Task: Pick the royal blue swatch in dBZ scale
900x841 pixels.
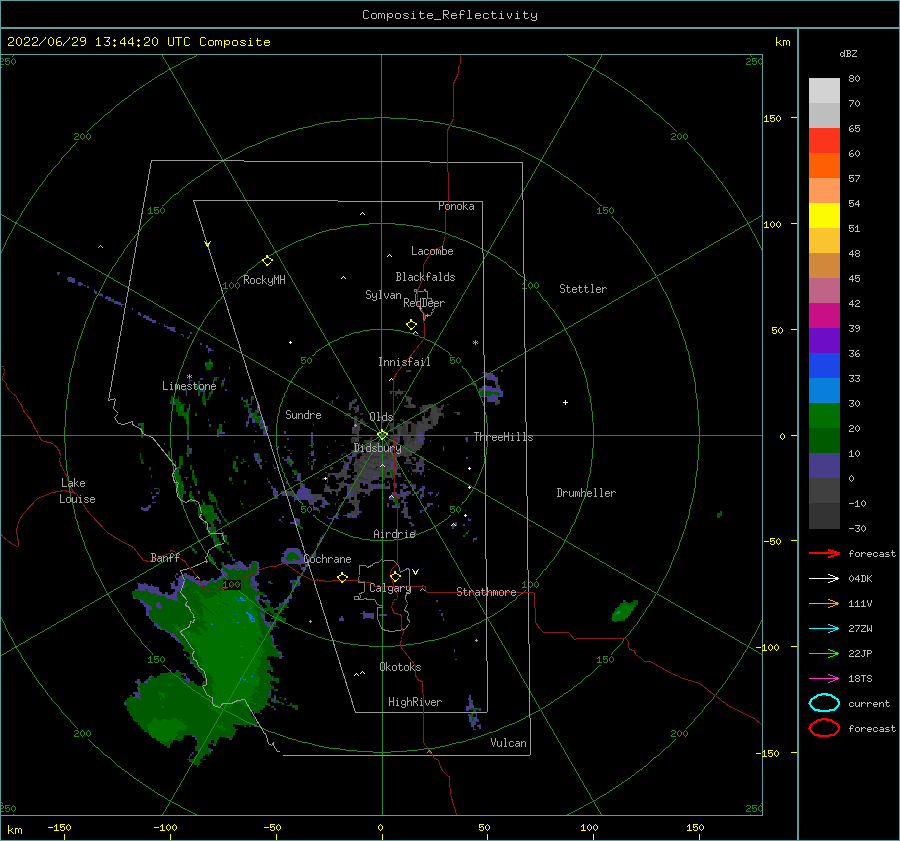Action: pyautogui.click(x=824, y=365)
